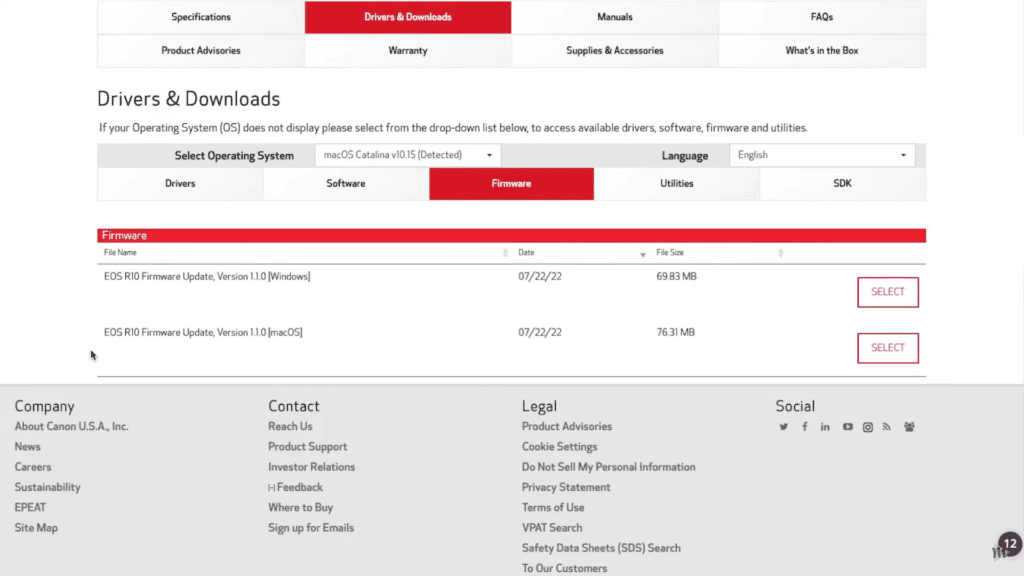The height and width of the screenshot is (576, 1024).
Task: Click the 76.31 MB file size value
Action: pyautogui.click(x=675, y=332)
